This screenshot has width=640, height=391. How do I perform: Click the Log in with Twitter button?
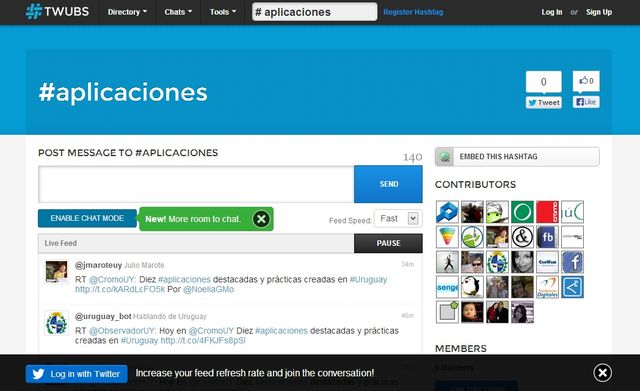point(77,374)
